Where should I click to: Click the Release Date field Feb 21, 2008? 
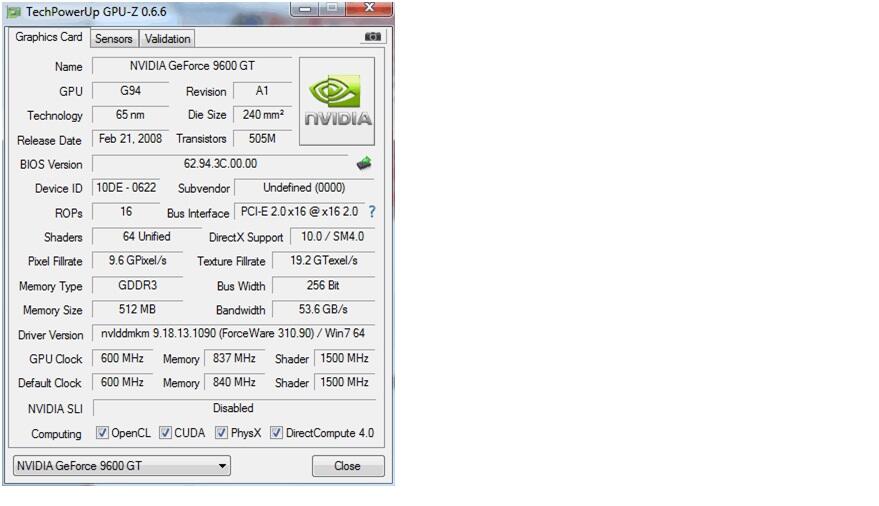pyautogui.click(x=131, y=139)
